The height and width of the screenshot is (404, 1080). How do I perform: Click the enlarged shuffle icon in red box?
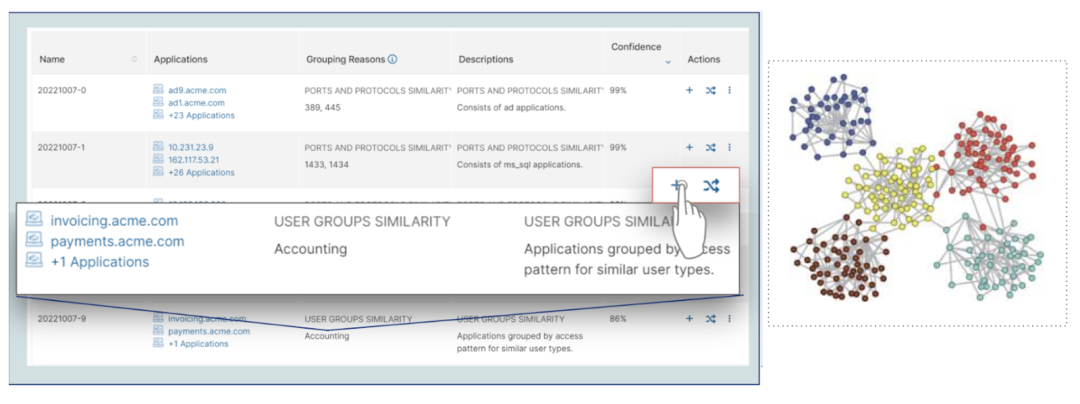coord(711,185)
